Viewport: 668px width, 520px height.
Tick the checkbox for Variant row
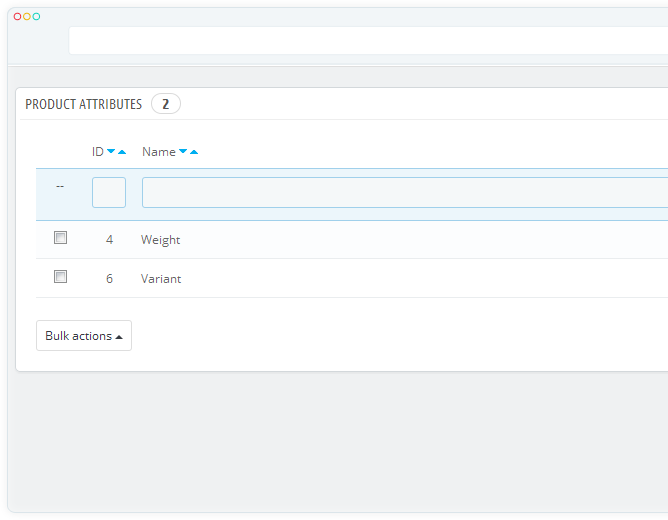(x=60, y=277)
